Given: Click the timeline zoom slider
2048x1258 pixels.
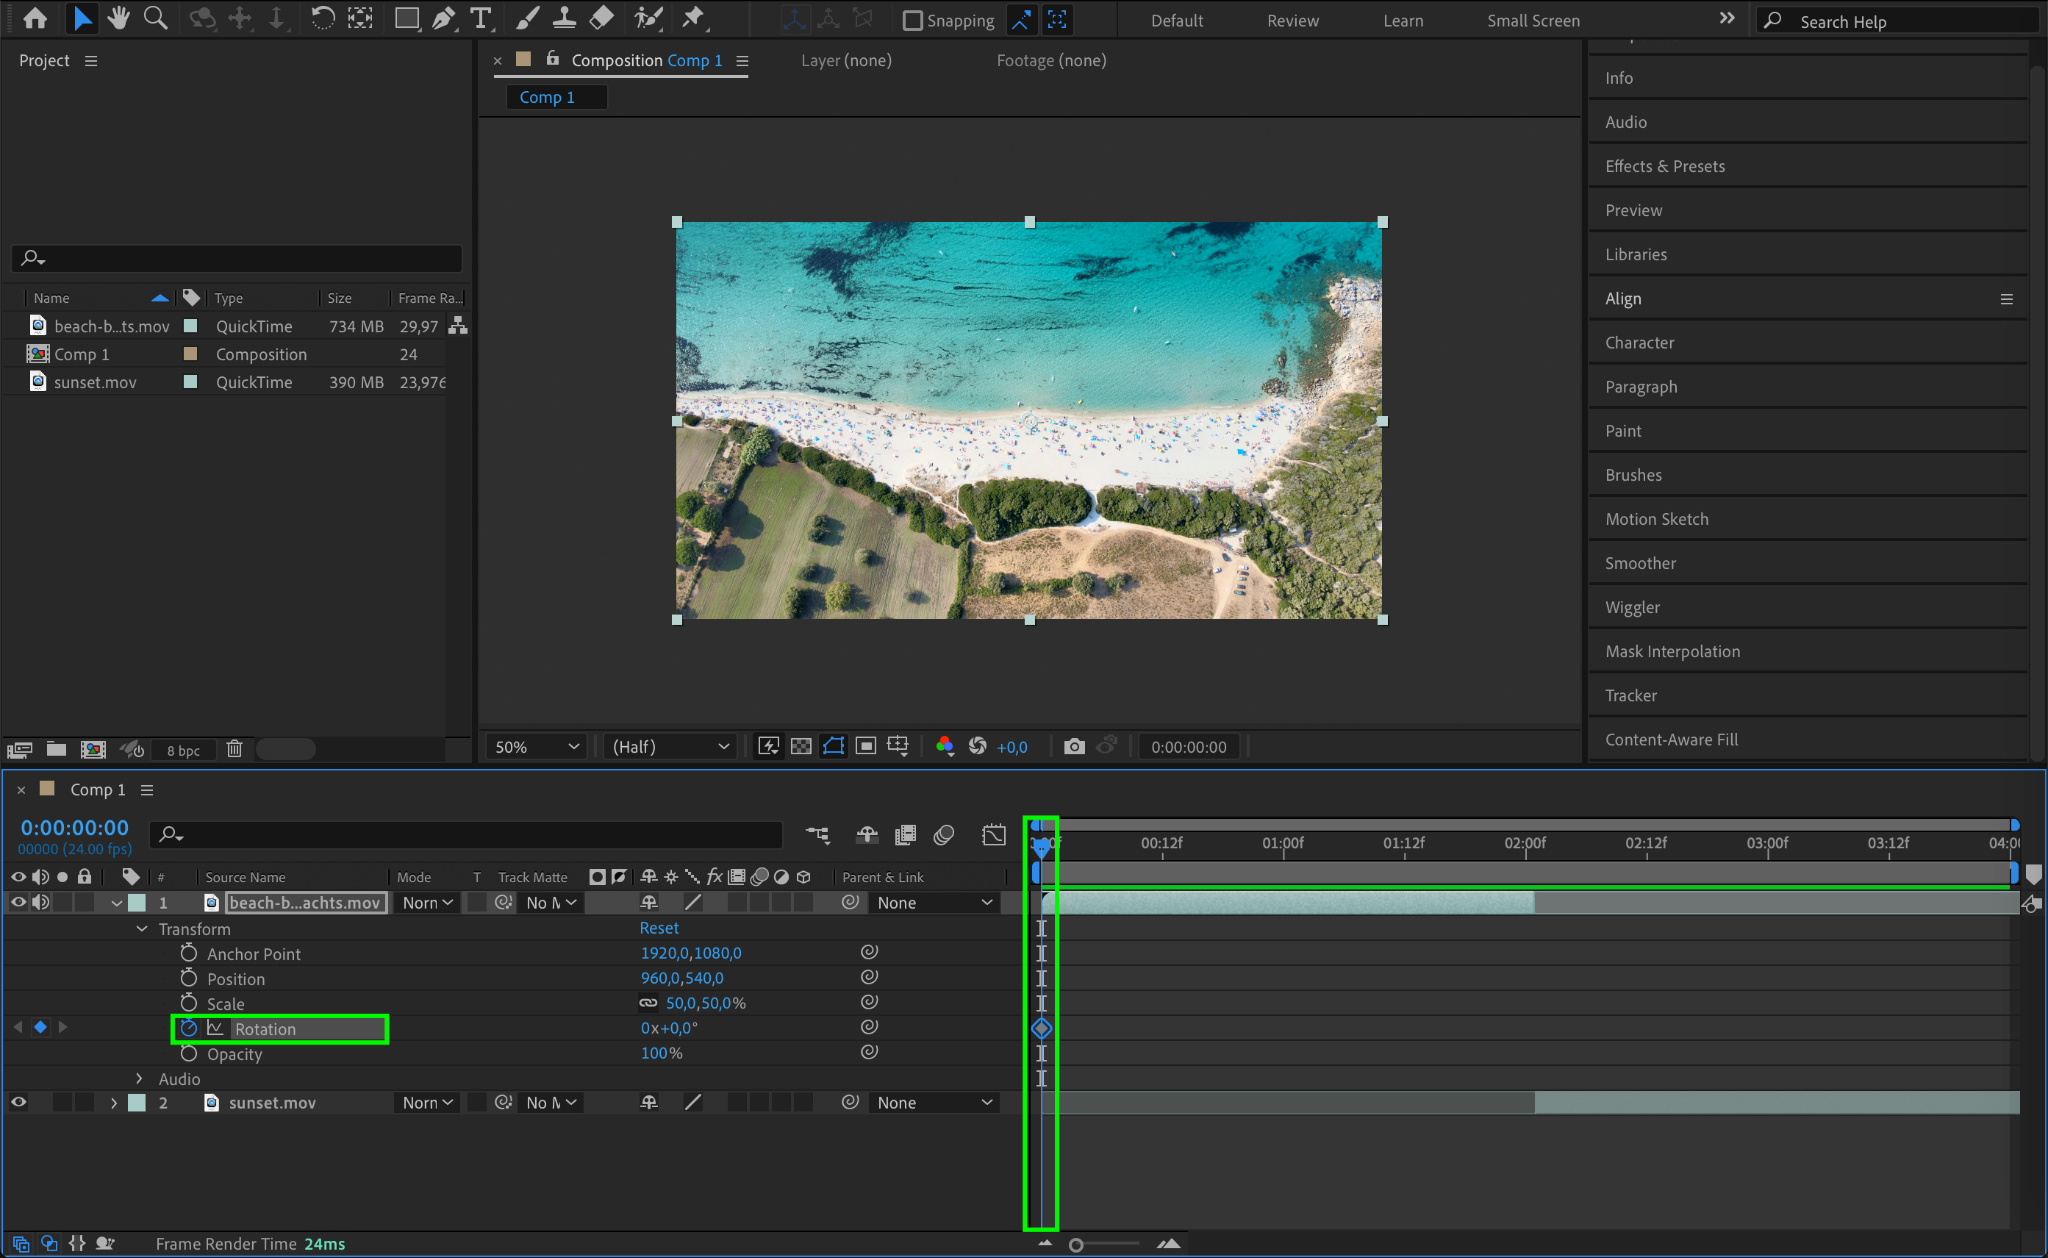Looking at the screenshot, I should [1076, 1245].
